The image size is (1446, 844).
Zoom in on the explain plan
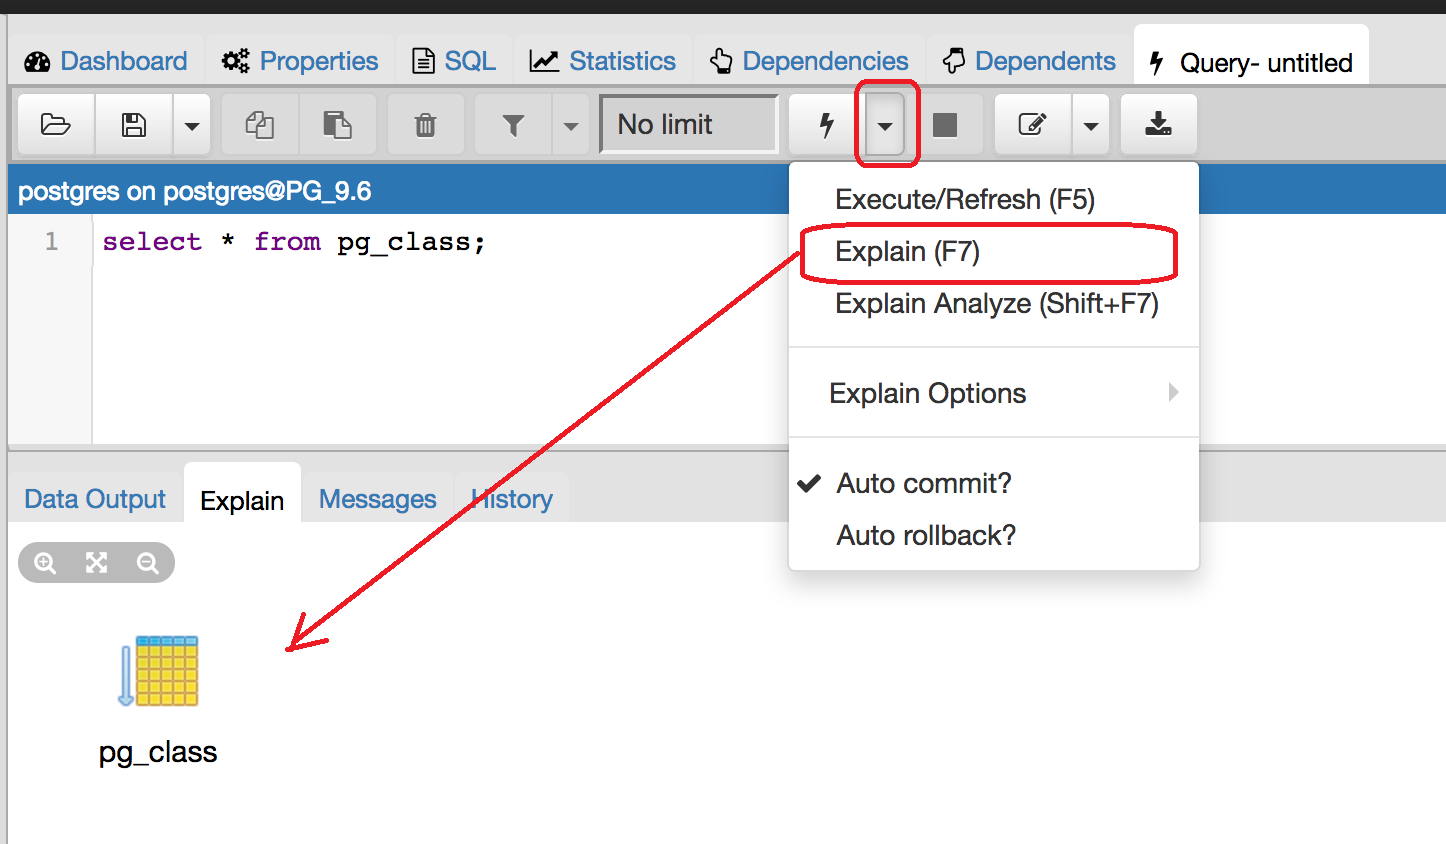tap(45, 563)
